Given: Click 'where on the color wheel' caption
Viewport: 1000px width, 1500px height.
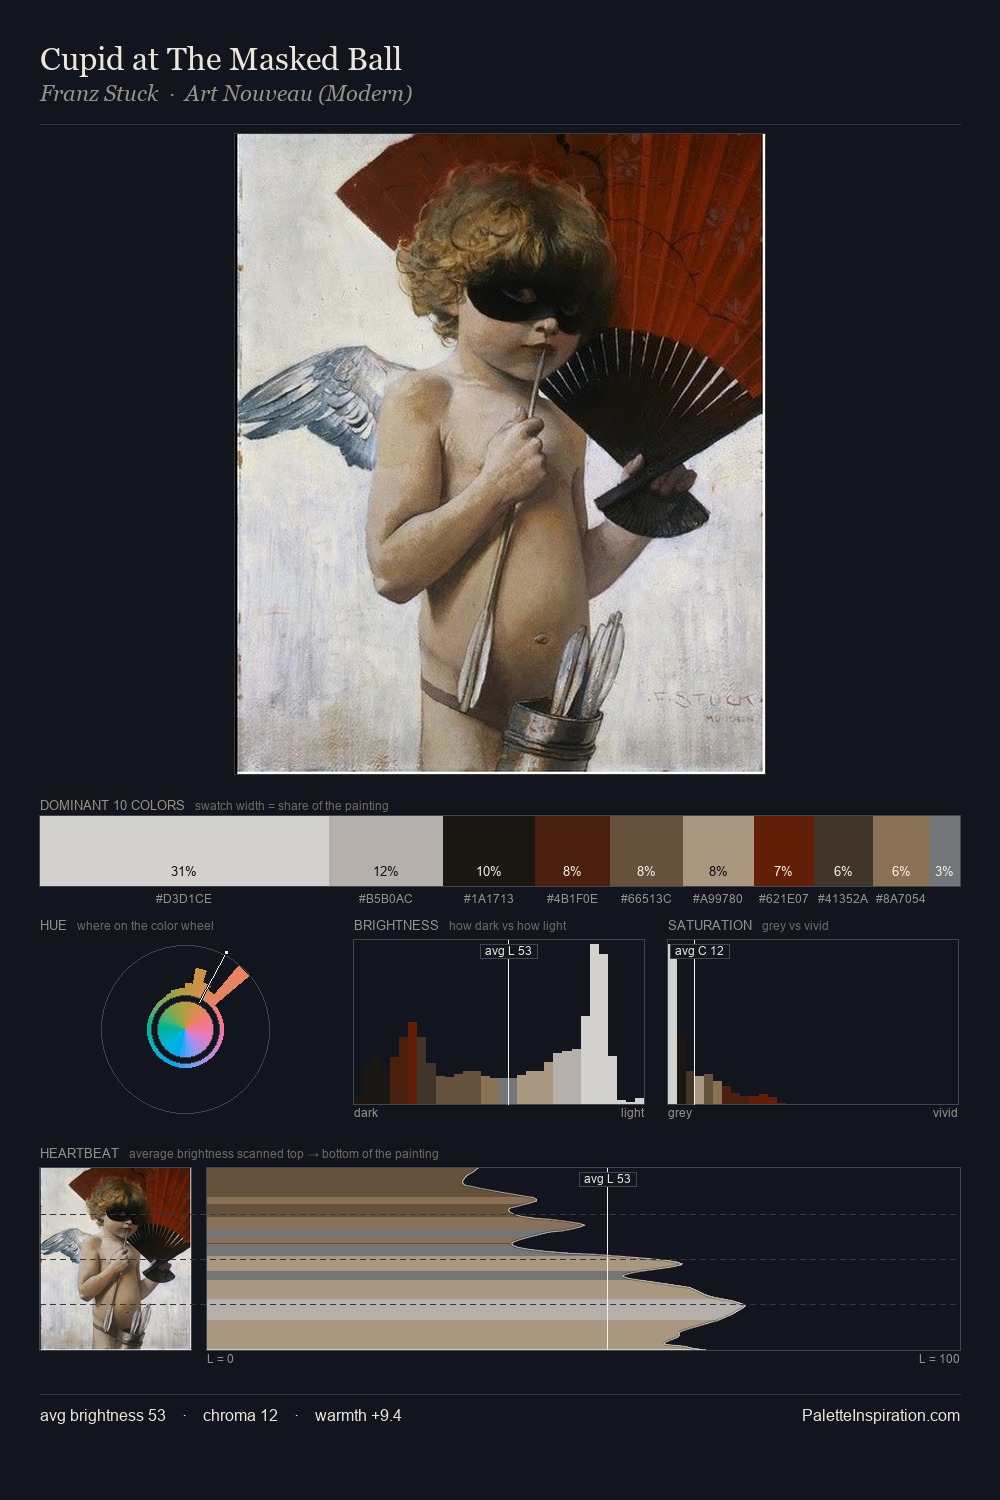Looking at the screenshot, I should [145, 926].
